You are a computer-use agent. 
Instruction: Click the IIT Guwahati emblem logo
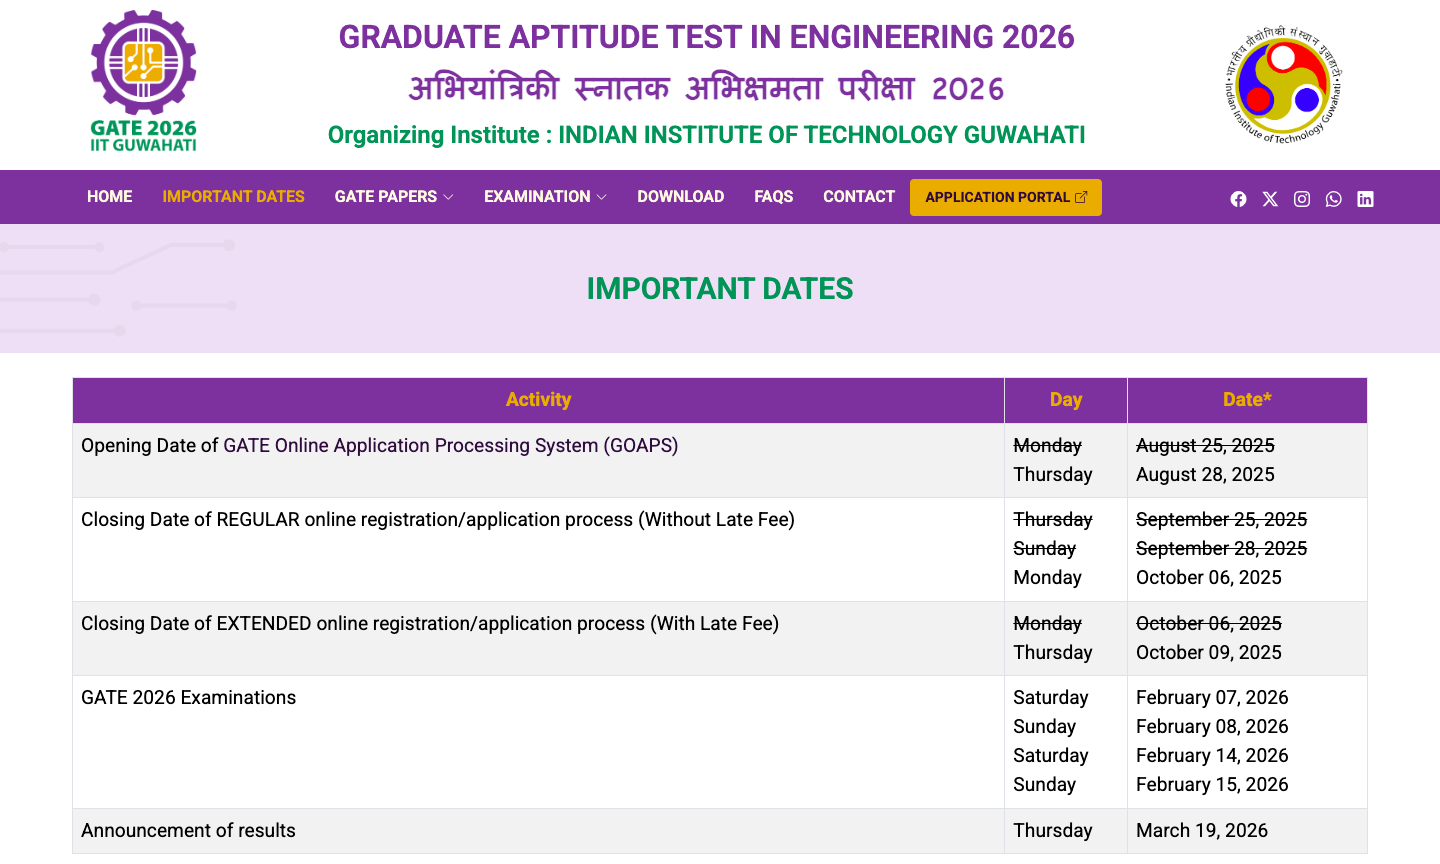(x=1284, y=84)
